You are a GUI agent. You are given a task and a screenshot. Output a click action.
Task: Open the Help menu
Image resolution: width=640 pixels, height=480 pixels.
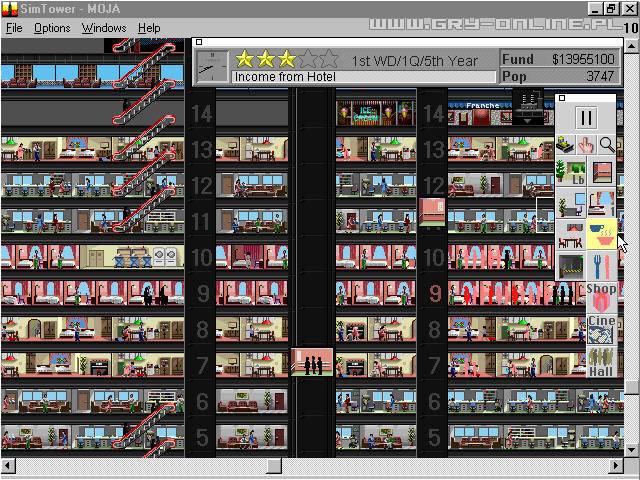[149, 28]
